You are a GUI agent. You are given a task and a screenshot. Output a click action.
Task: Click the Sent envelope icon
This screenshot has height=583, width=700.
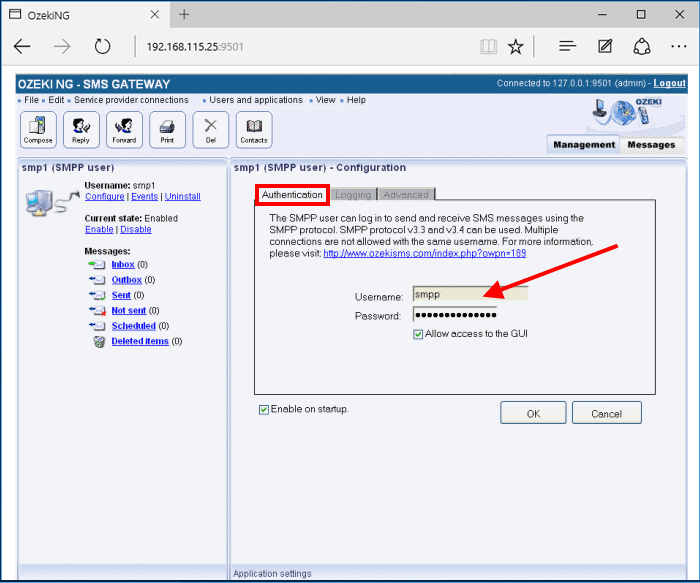coord(96,295)
